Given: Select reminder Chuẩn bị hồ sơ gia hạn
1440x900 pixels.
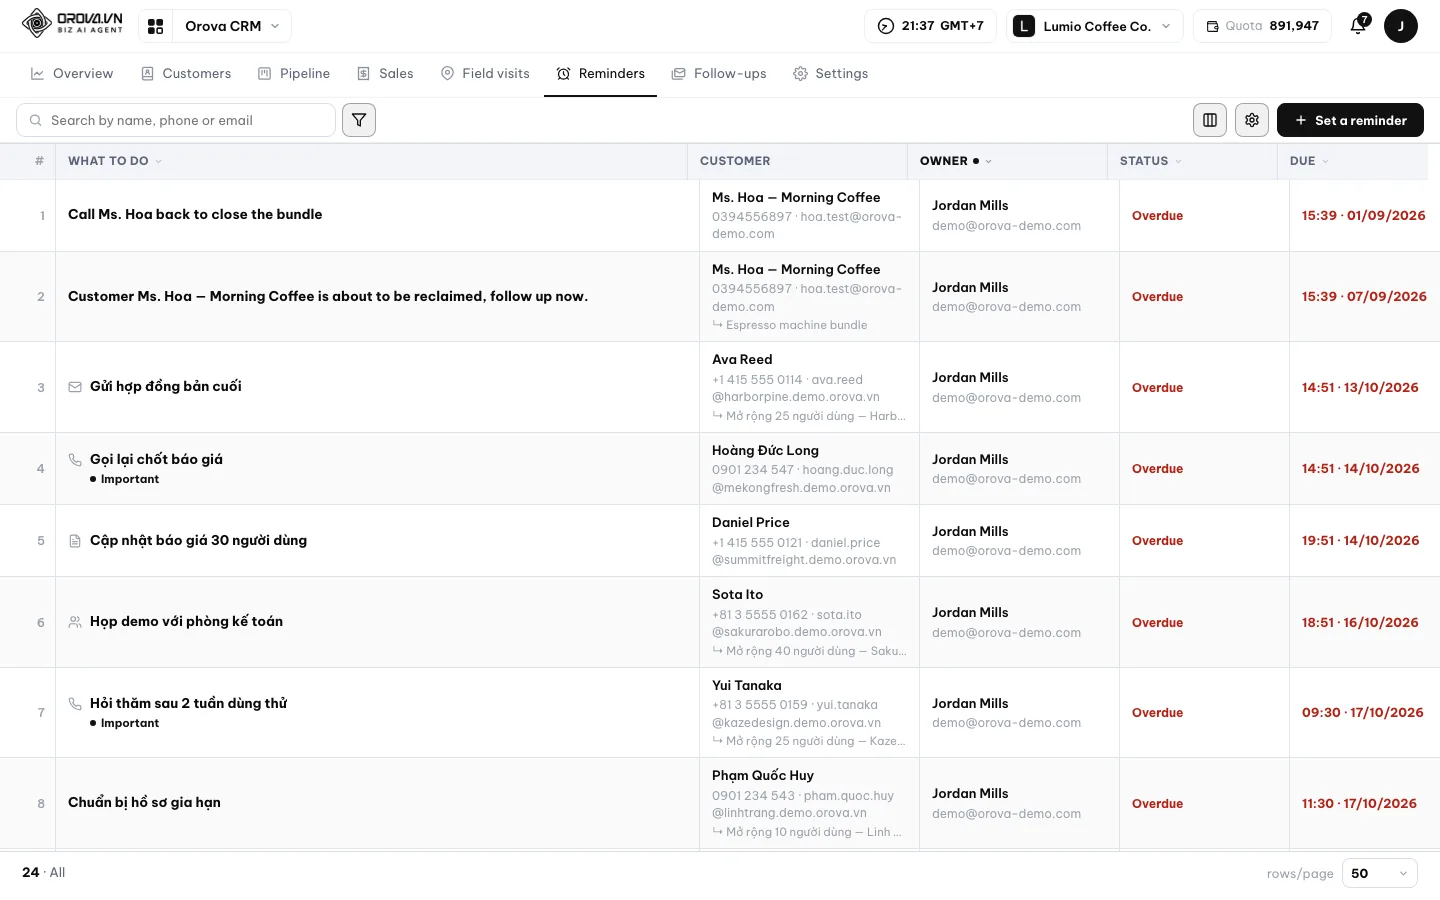Looking at the screenshot, I should point(144,803).
